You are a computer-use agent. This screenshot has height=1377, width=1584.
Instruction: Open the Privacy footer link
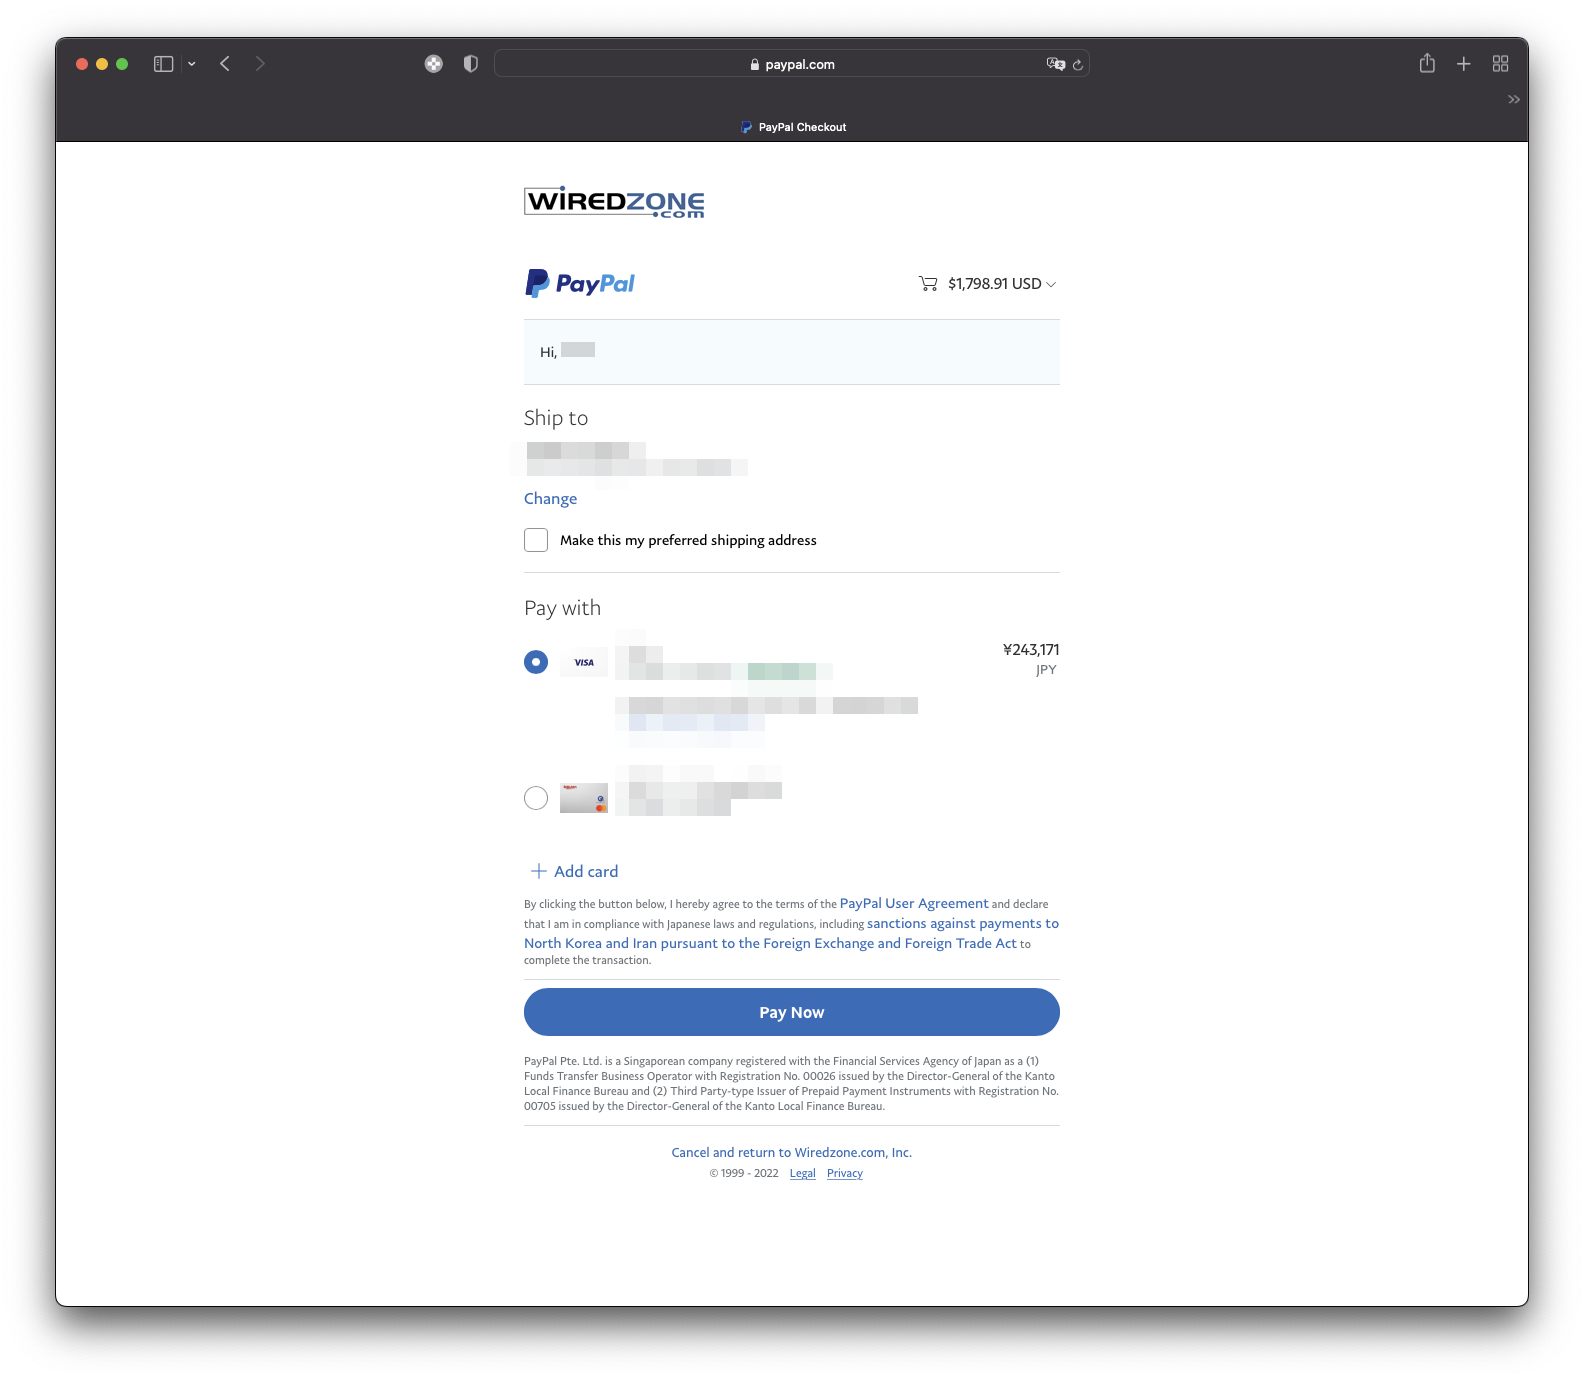tap(845, 1173)
